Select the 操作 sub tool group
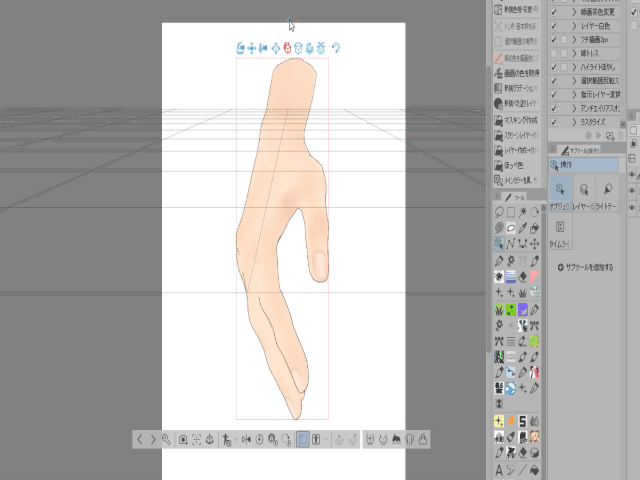The height and width of the screenshot is (480, 640). click(x=584, y=165)
